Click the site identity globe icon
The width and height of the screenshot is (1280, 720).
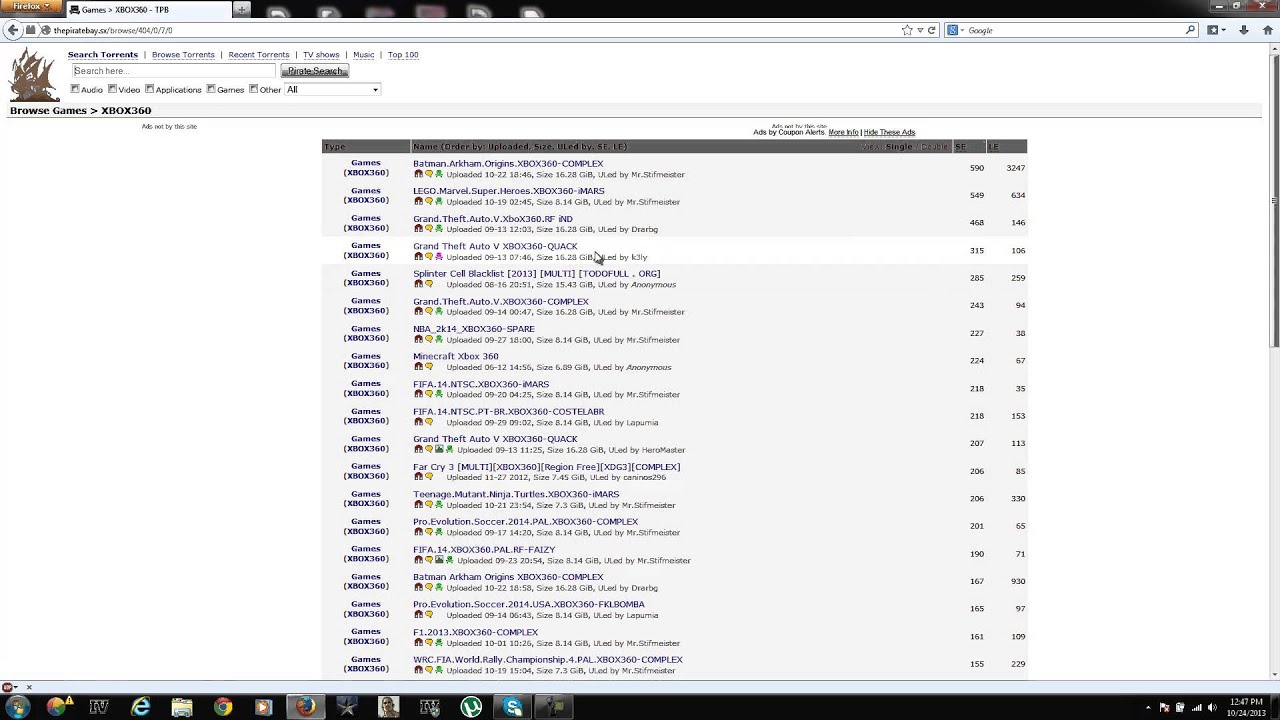45,30
